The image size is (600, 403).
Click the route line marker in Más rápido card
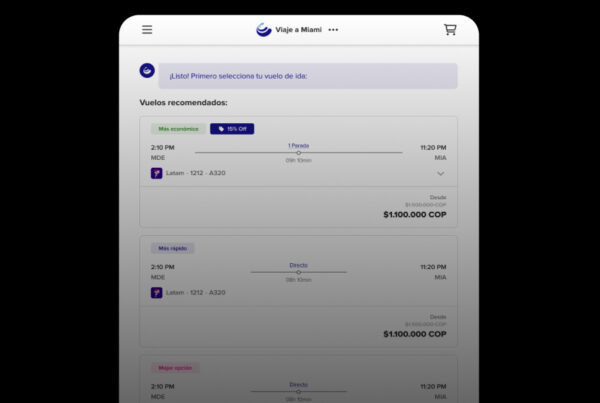[298, 272]
